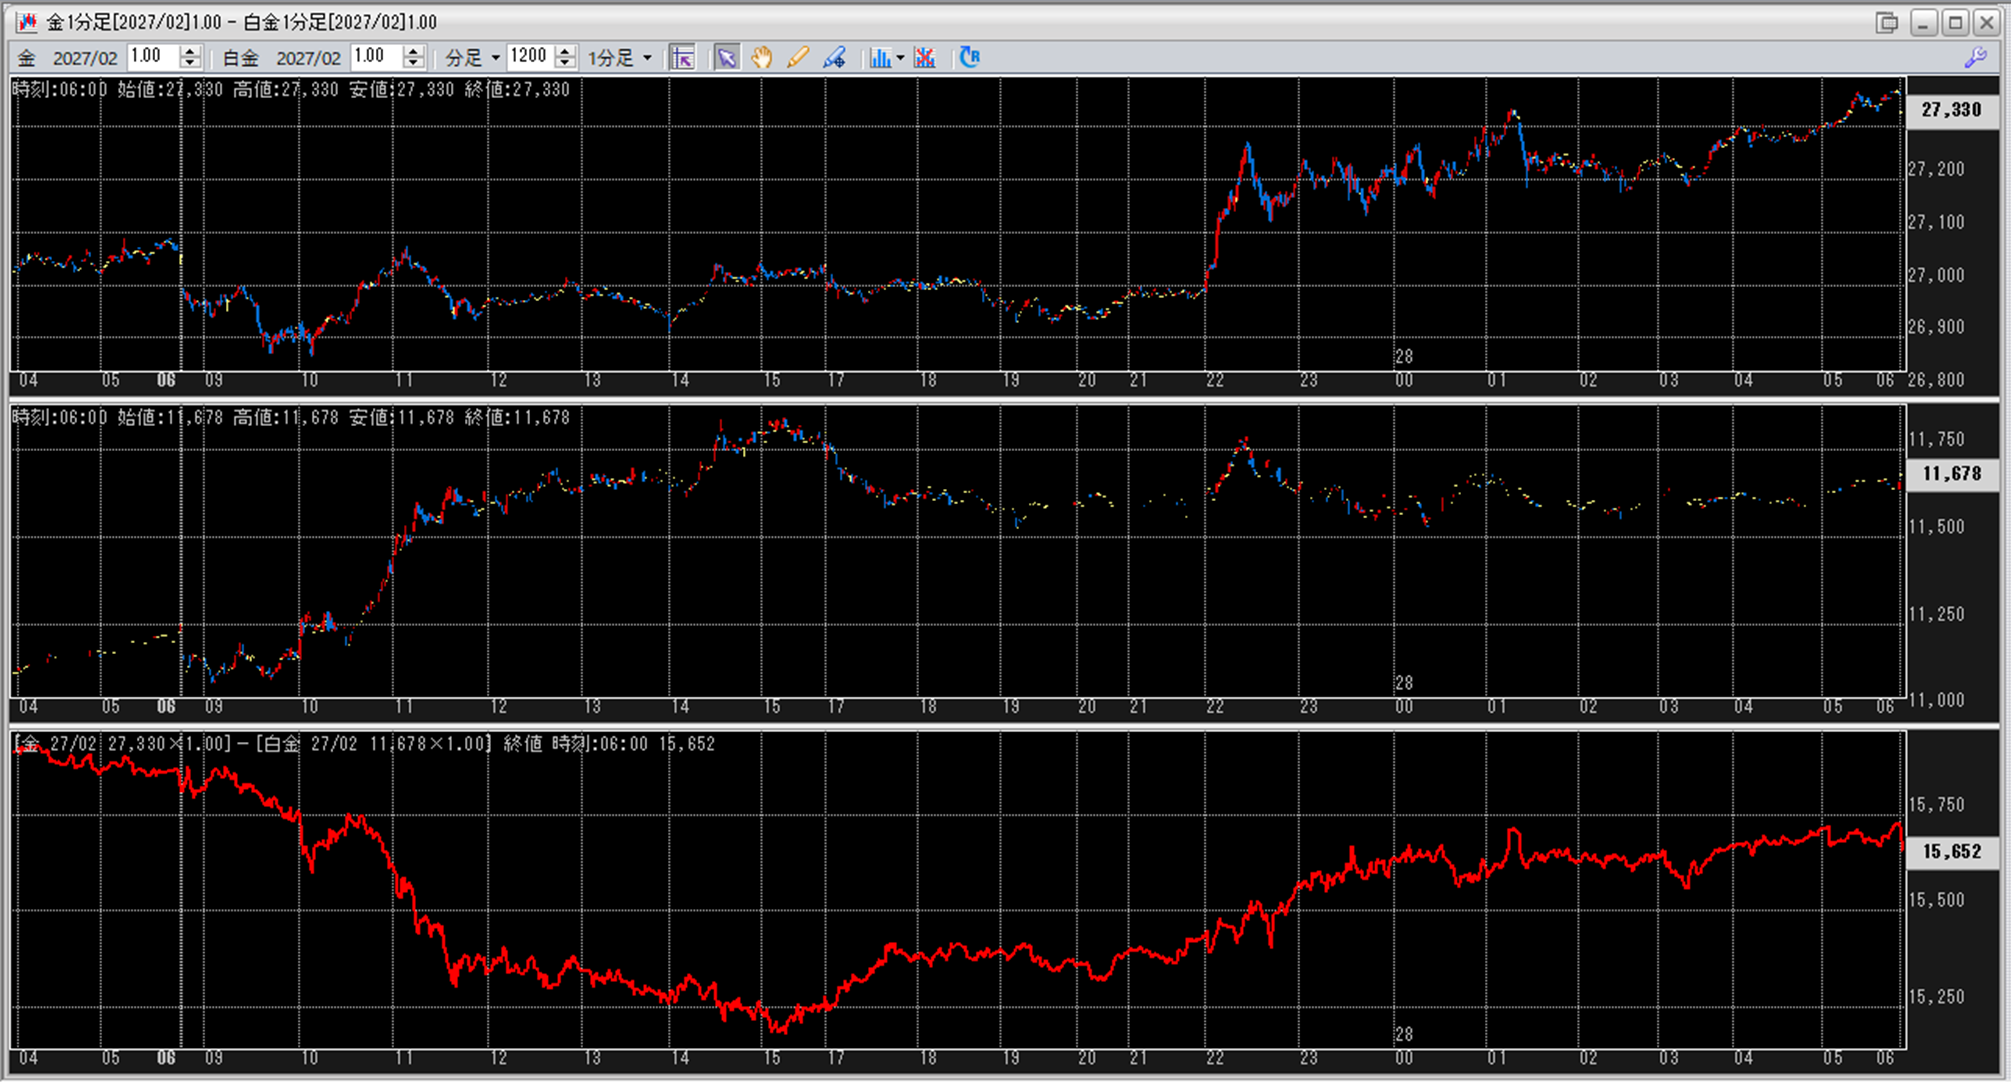
Task: Click the 15,652 spread price marker
Action: click(x=1951, y=852)
